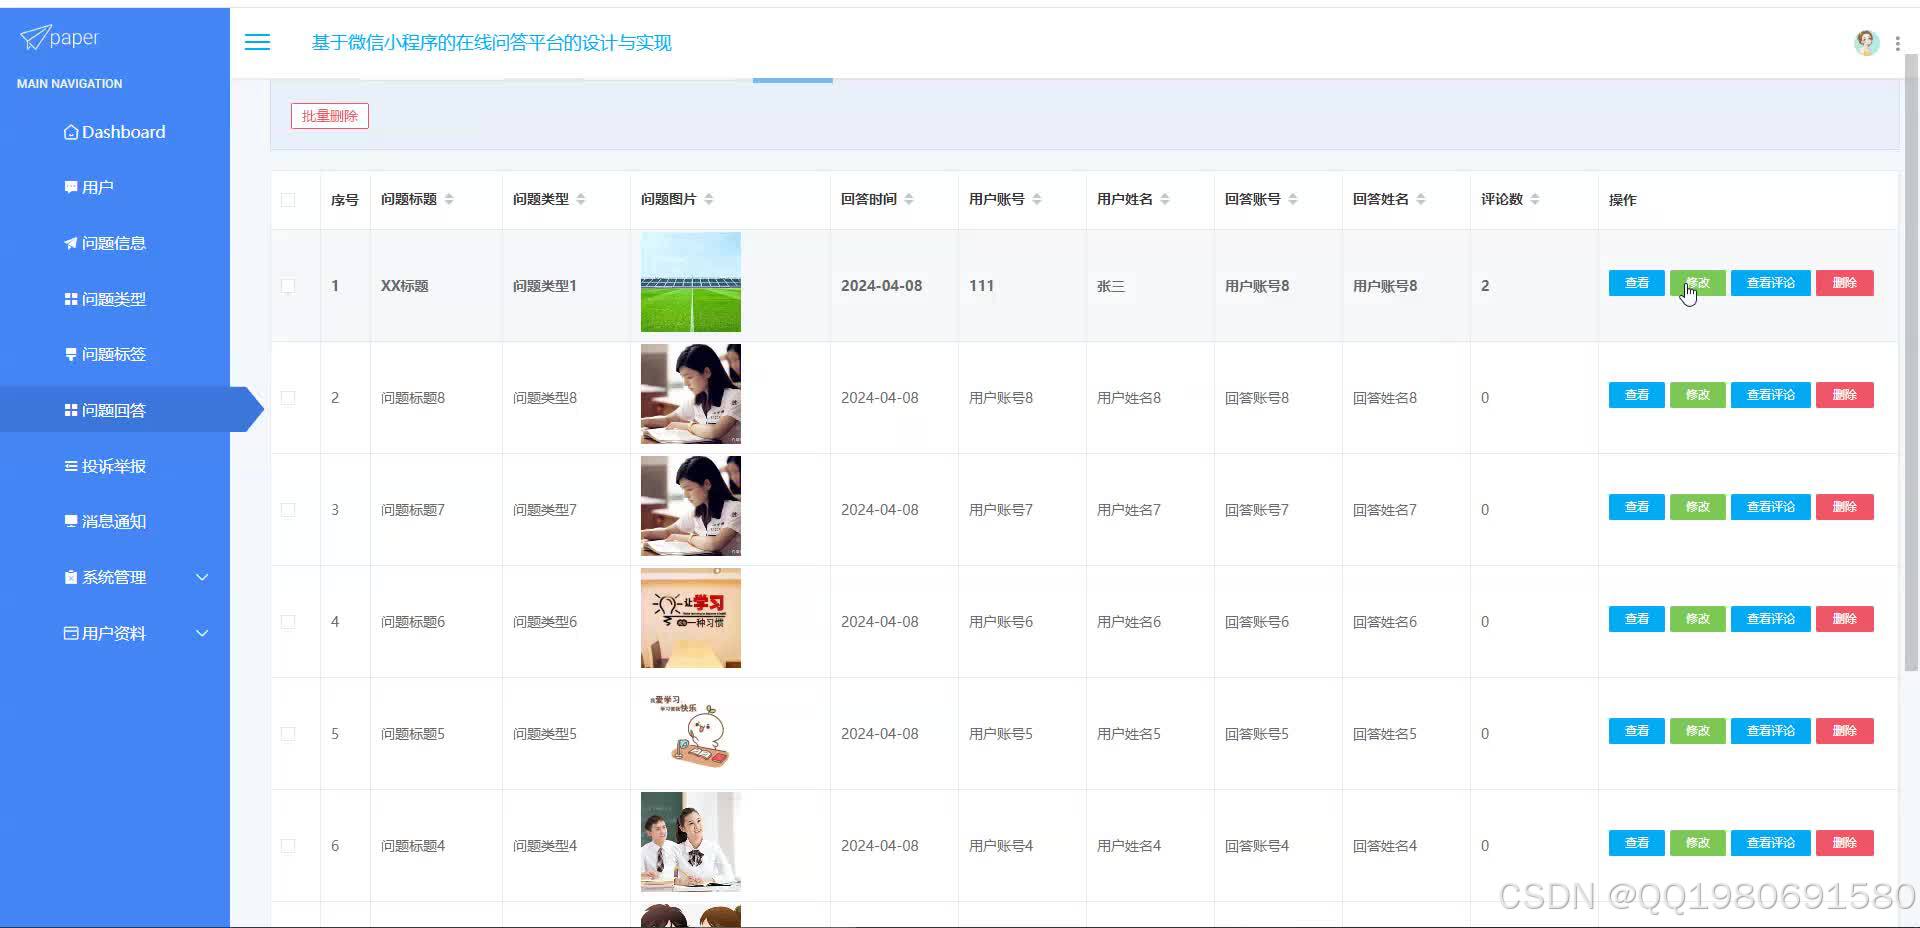The image size is (1920, 928).
Task: Click the 用户资料 sidebar icon
Action: (x=71, y=633)
